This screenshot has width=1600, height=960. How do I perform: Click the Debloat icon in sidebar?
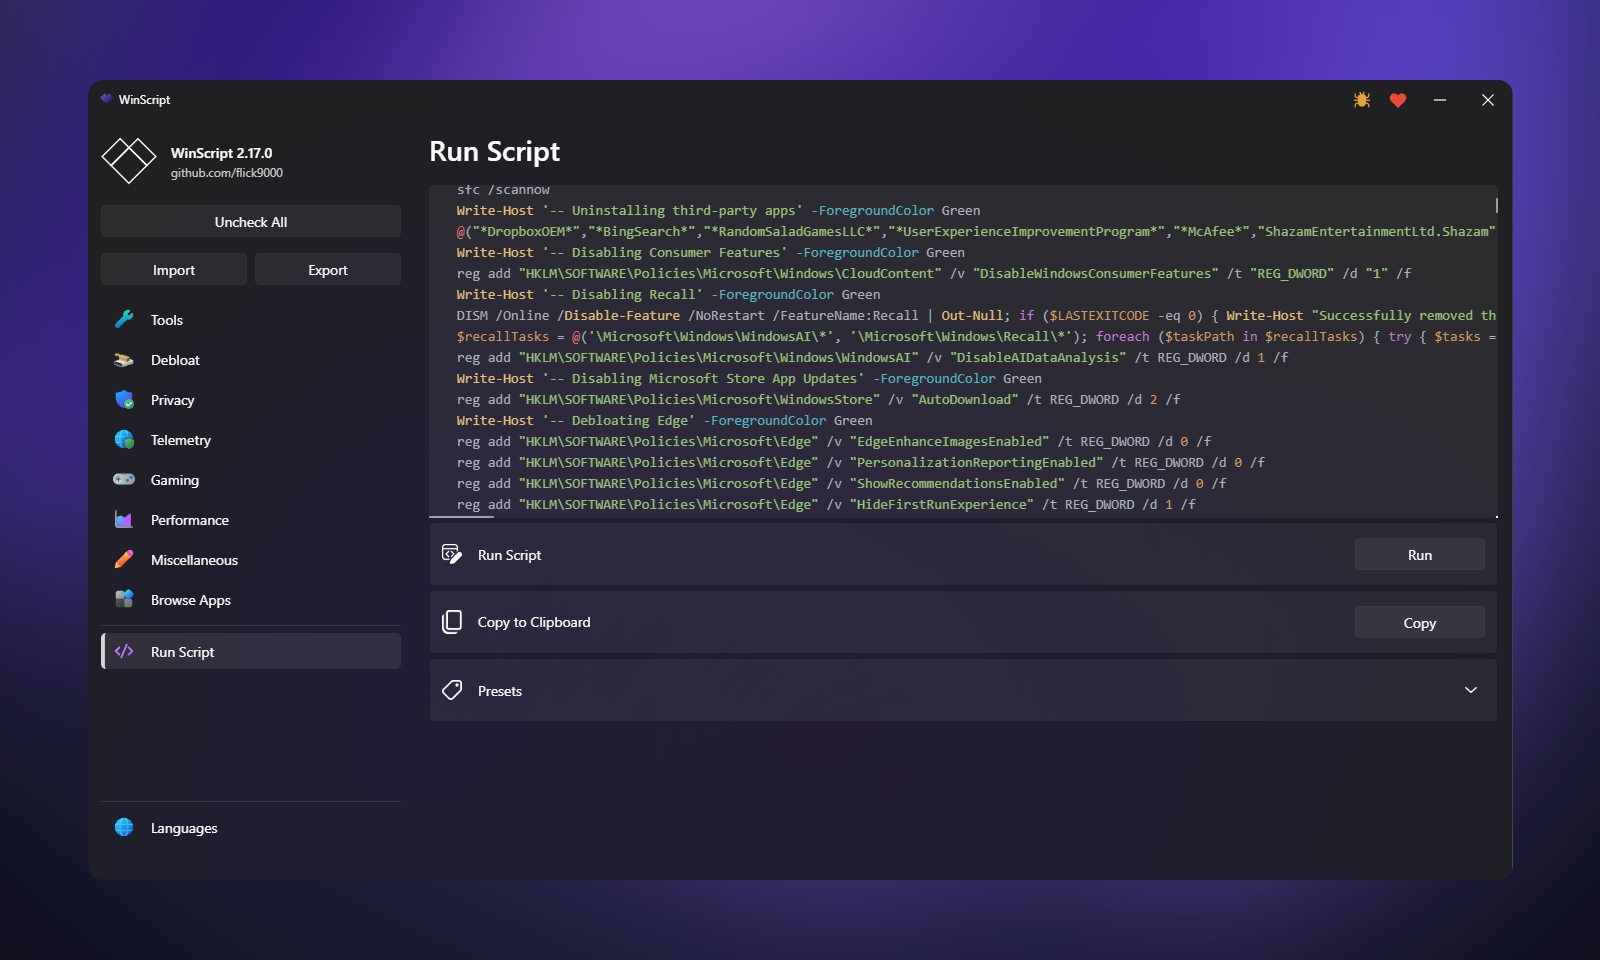124,360
